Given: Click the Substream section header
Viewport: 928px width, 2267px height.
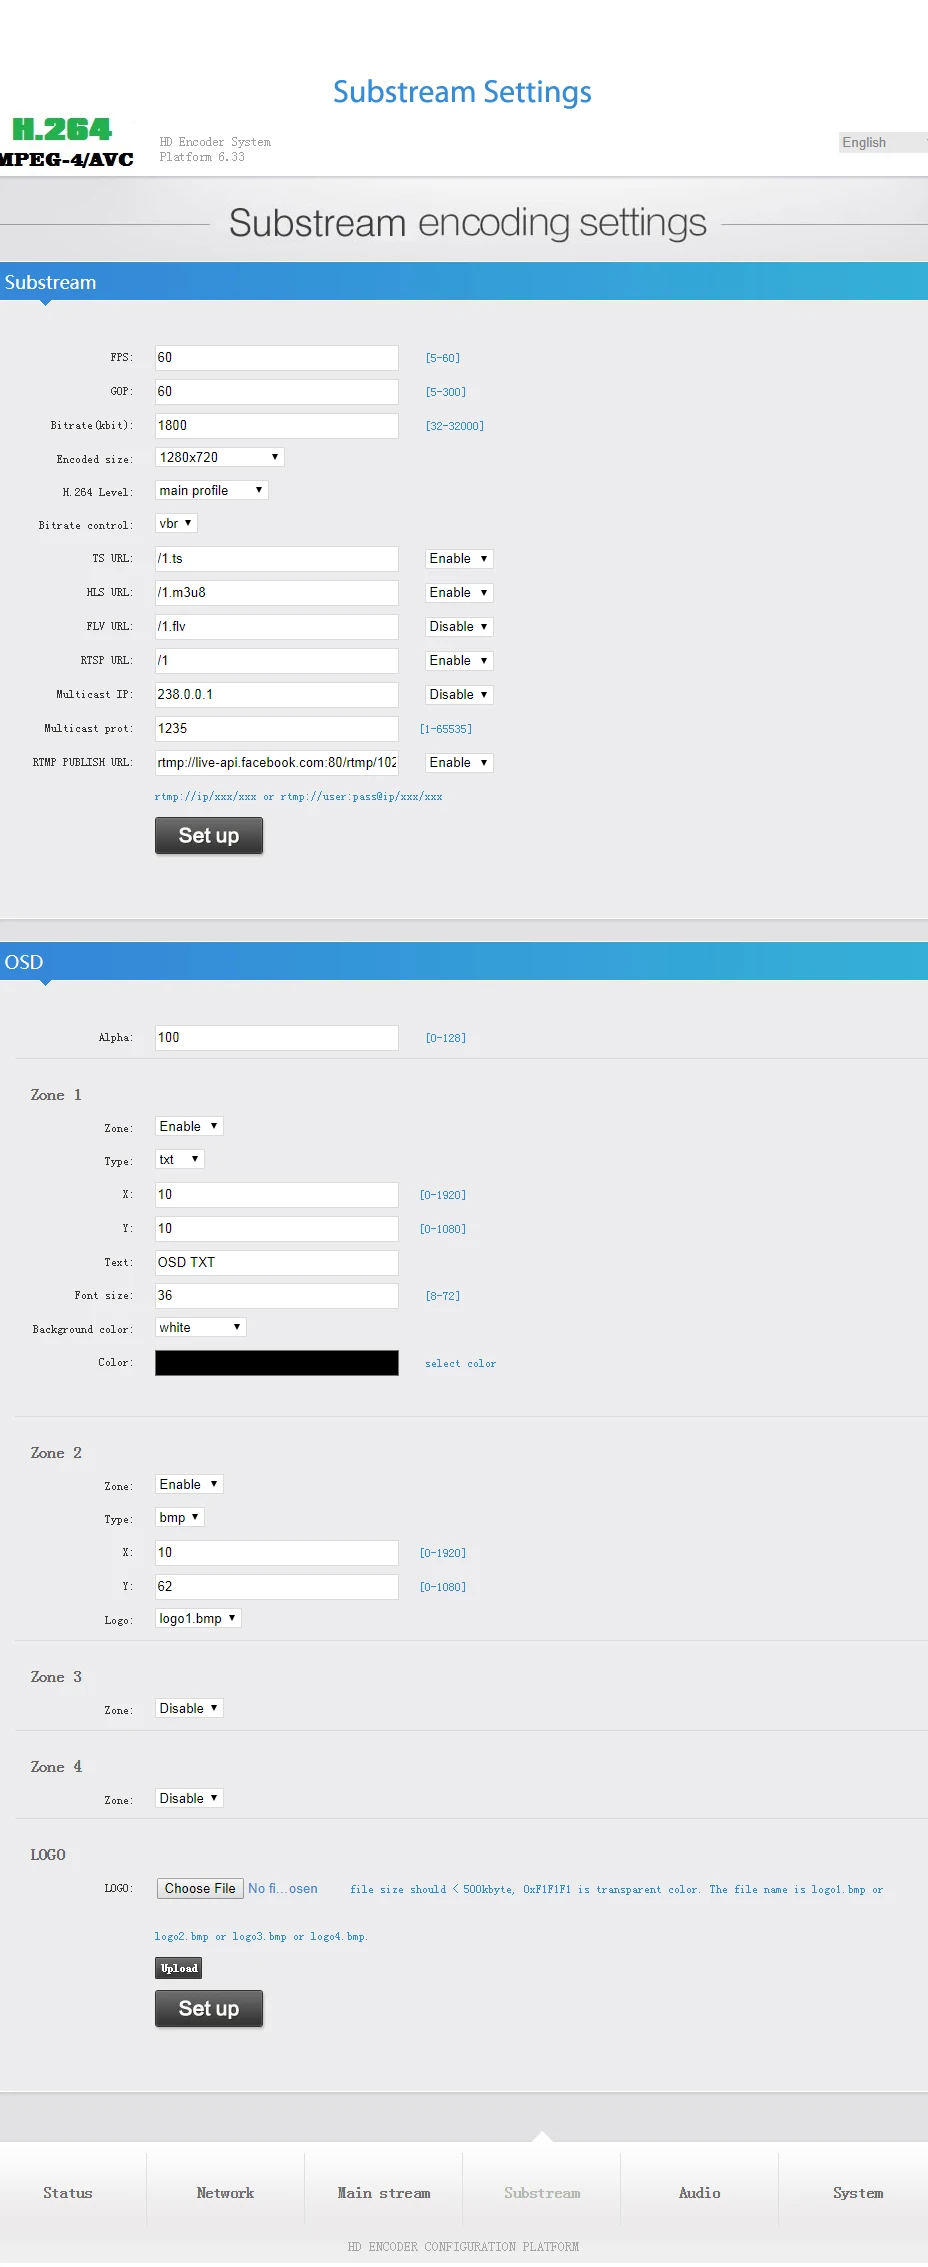Looking at the screenshot, I should pos(464,282).
